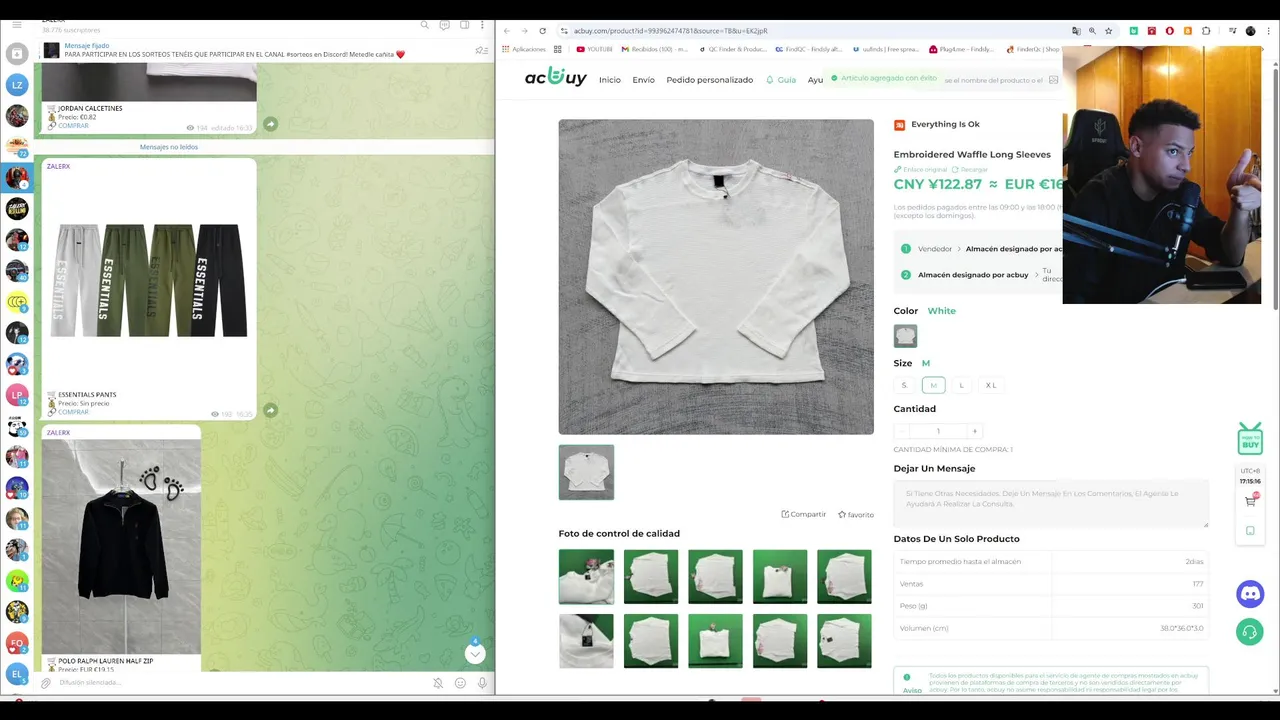
Task: Forward the Jordan Calcetines post
Action: tap(270, 124)
